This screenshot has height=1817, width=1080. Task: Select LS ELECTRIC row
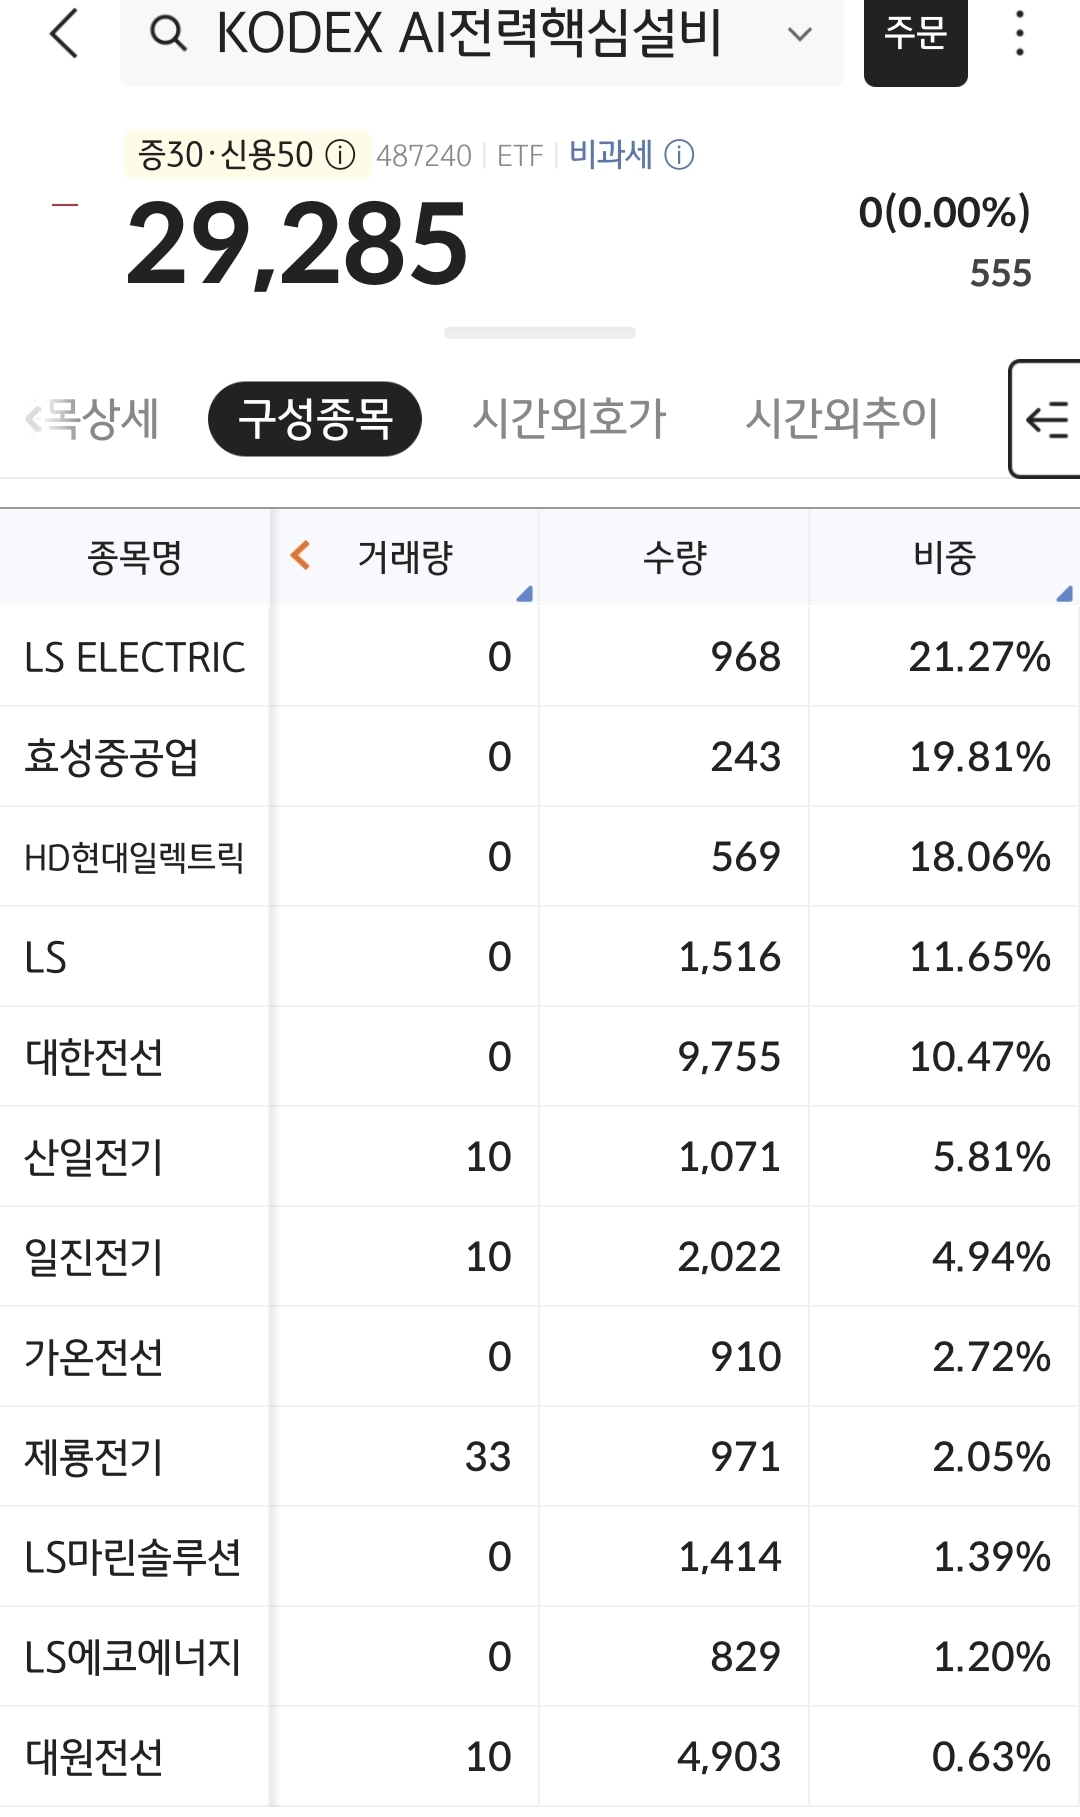135,658
